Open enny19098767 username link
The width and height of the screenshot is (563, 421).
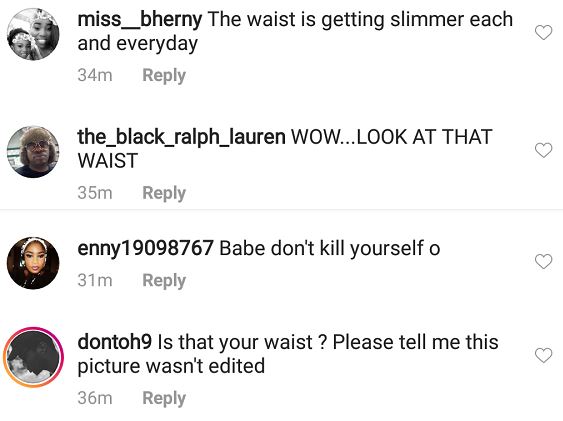[x=145, y=248]
